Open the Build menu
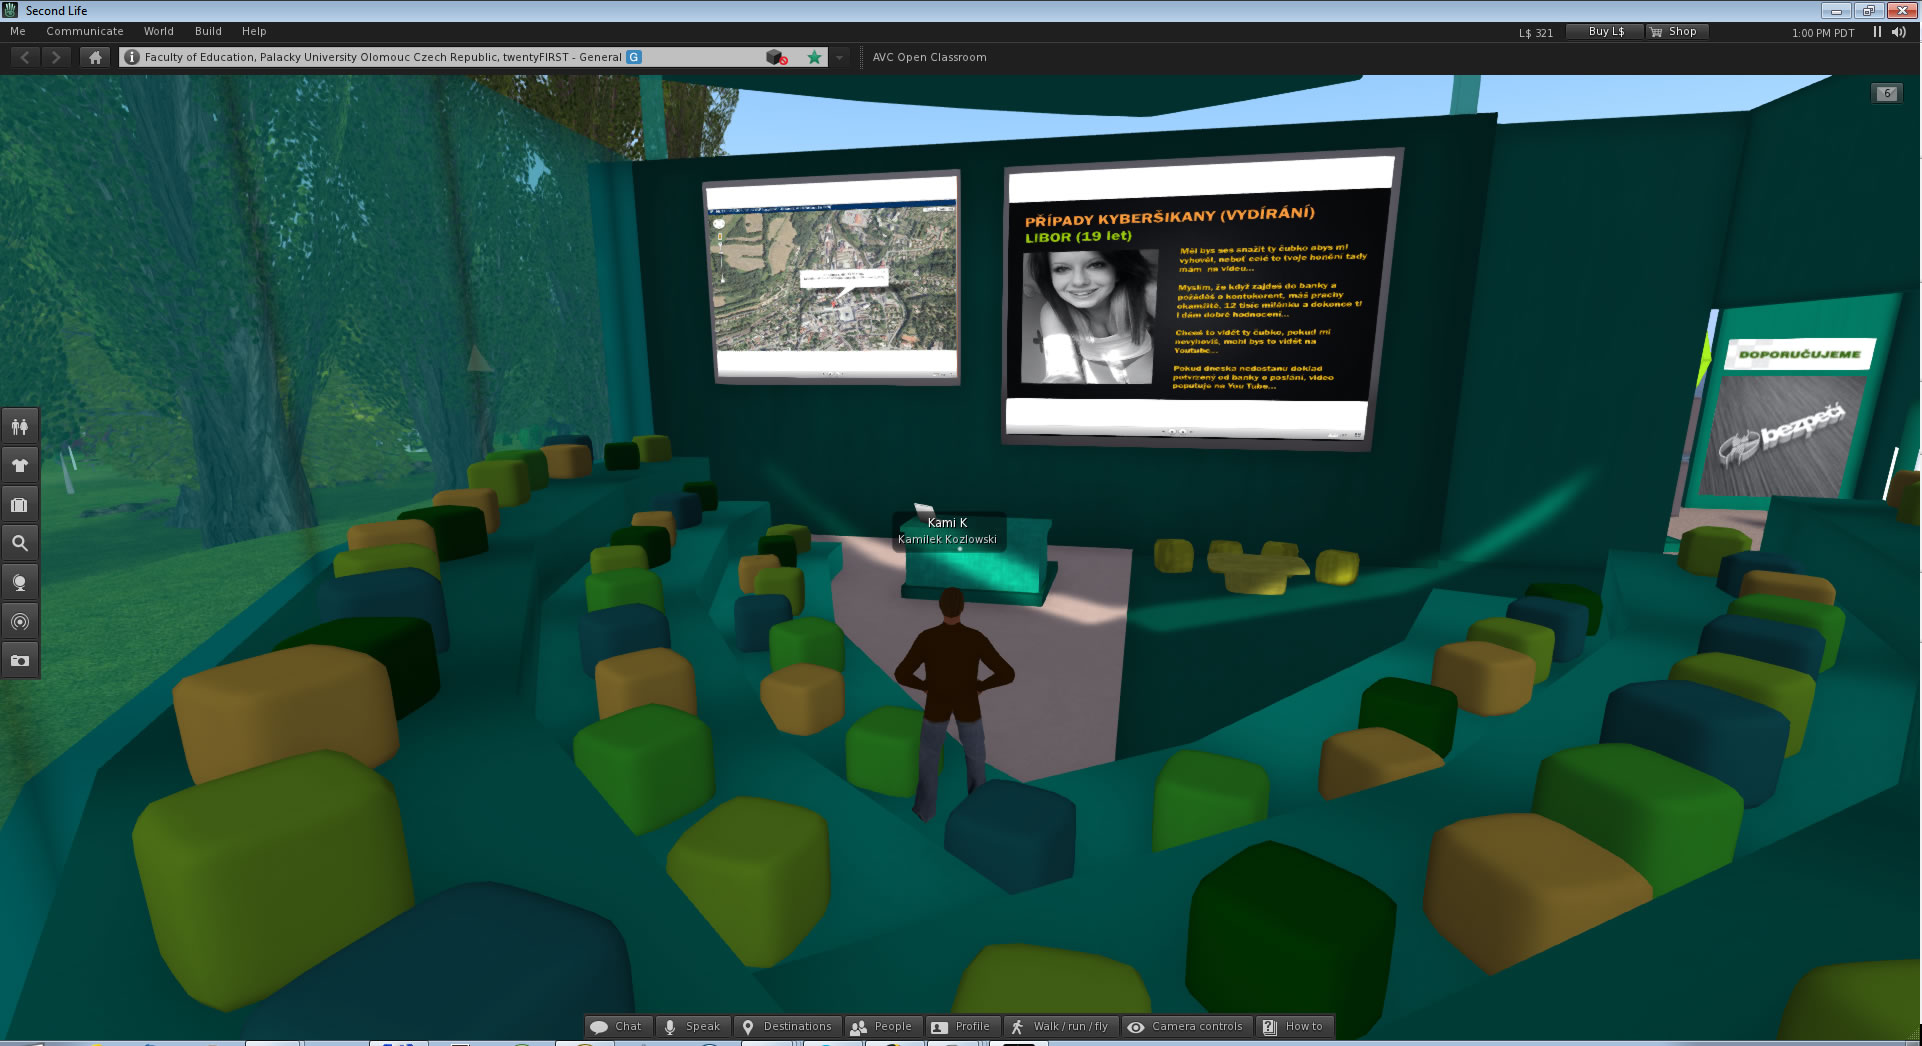Screen dimensions: 1922x1046 [208, 31]
